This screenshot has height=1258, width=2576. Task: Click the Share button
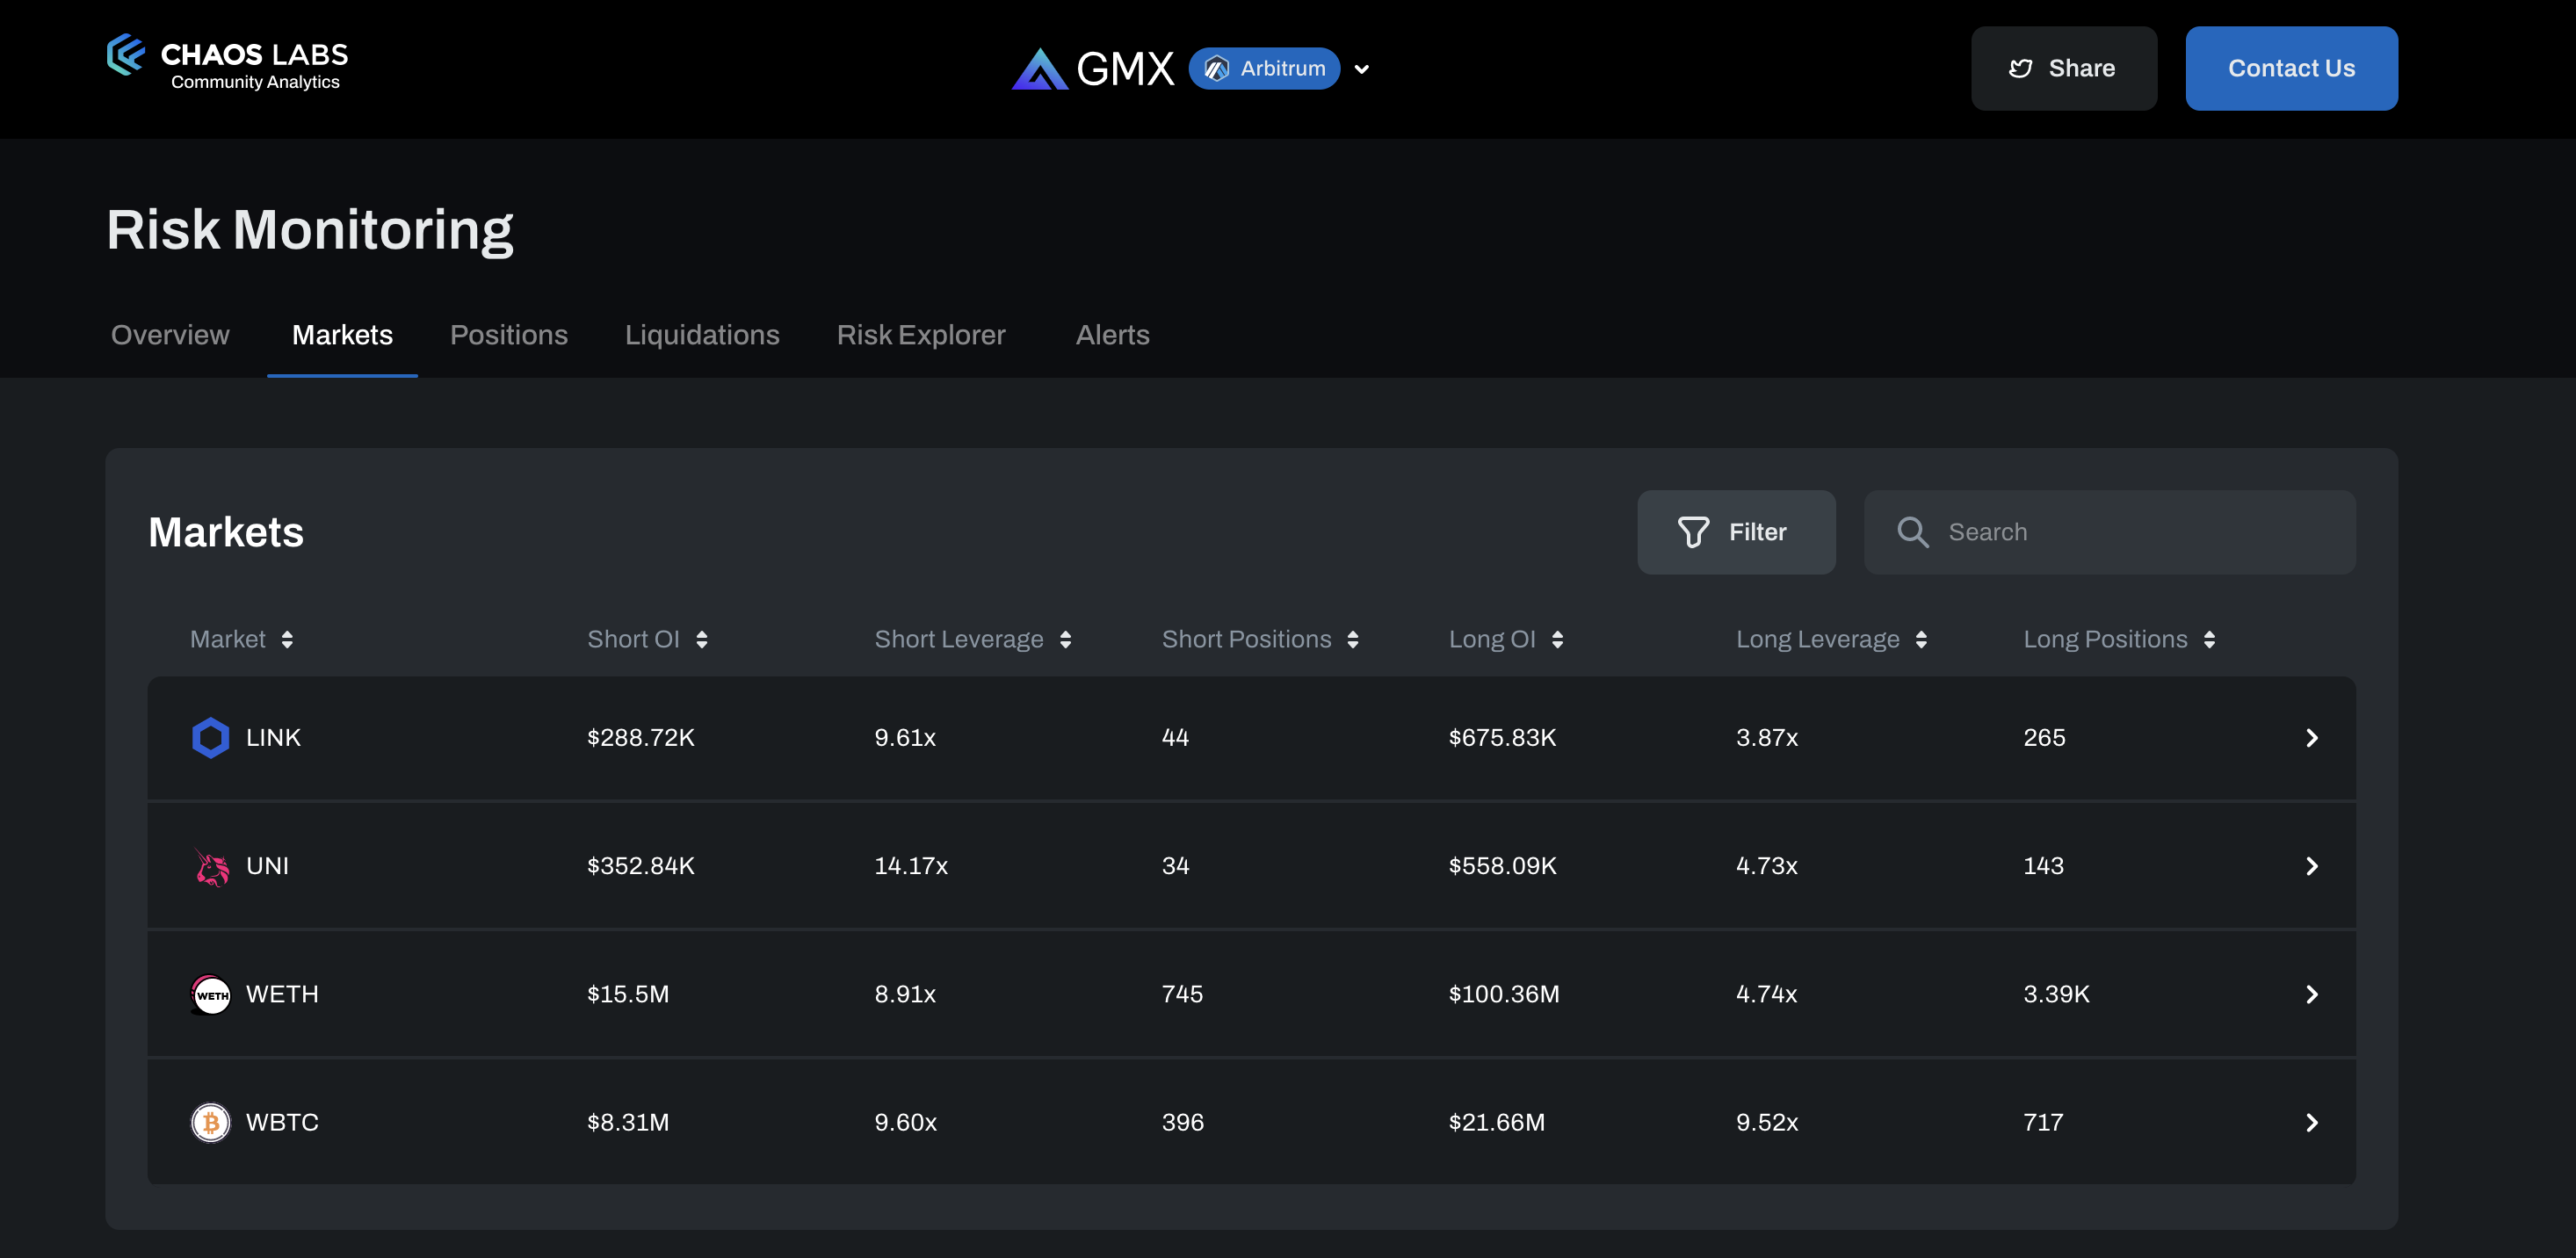pos(2063,68)
